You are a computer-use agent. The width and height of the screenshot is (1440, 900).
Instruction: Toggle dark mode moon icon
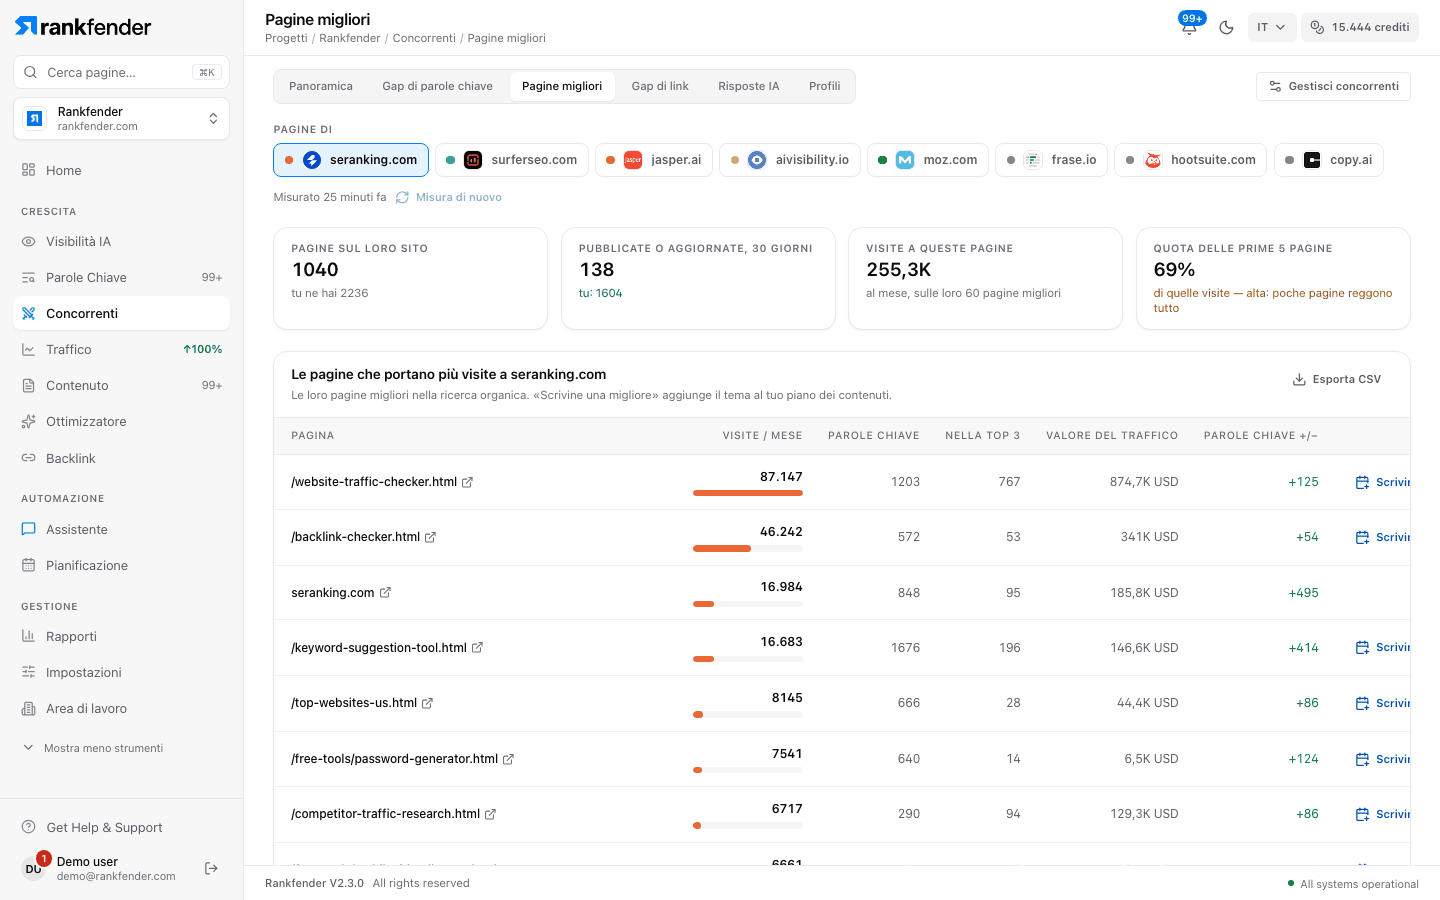pos(1227,27)
